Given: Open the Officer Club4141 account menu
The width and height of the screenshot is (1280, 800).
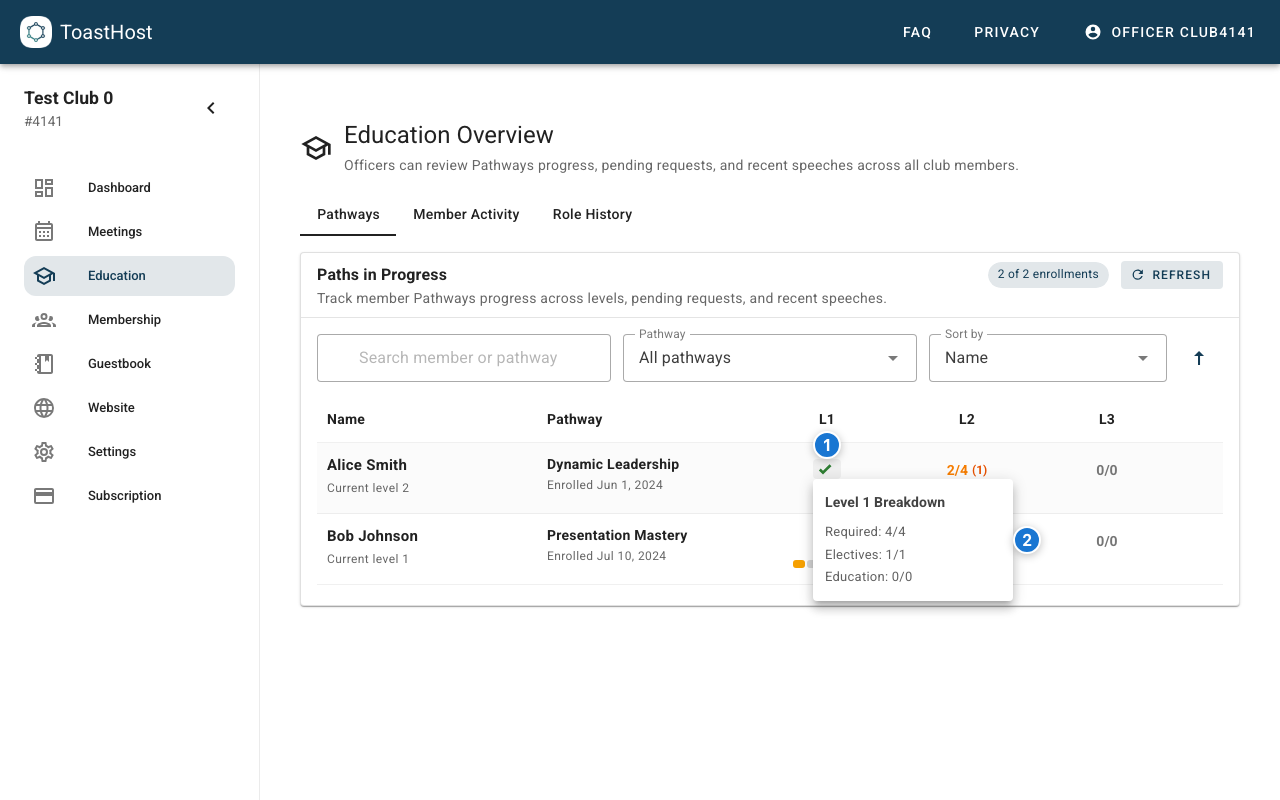Looking at the screenshot, I should click(1169, 32).
